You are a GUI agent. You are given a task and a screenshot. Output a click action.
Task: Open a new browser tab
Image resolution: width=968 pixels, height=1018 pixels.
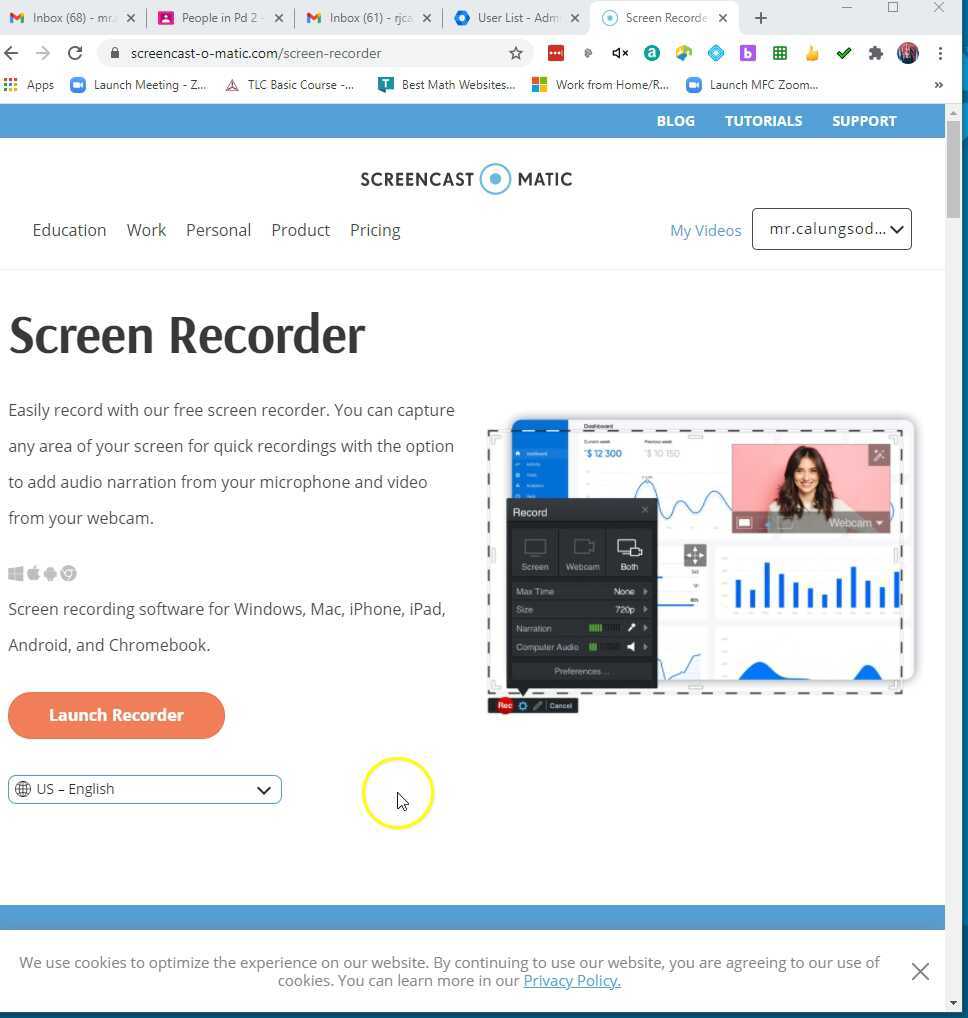click(761, 18)
